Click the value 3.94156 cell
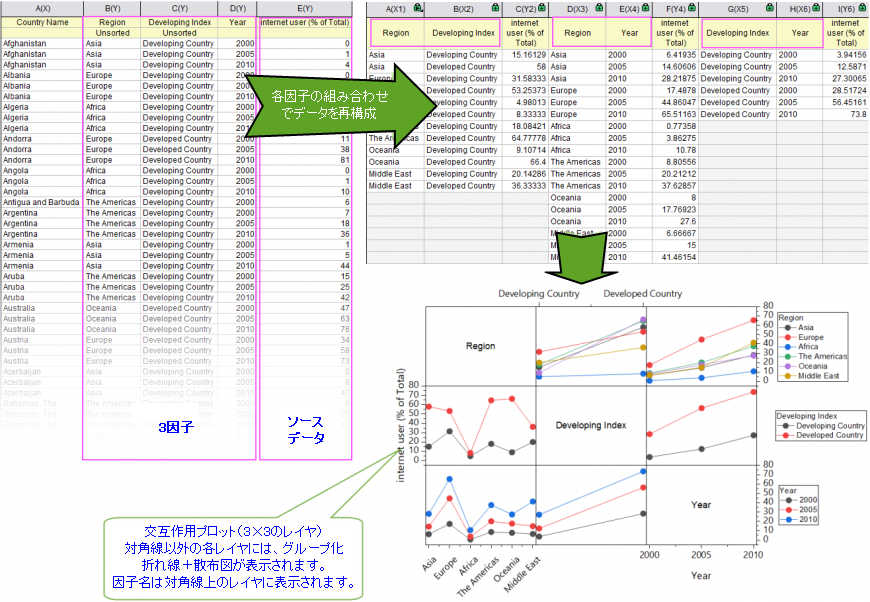Image resolution: width=870 pixels, height=602 pixels. (846, 55)
